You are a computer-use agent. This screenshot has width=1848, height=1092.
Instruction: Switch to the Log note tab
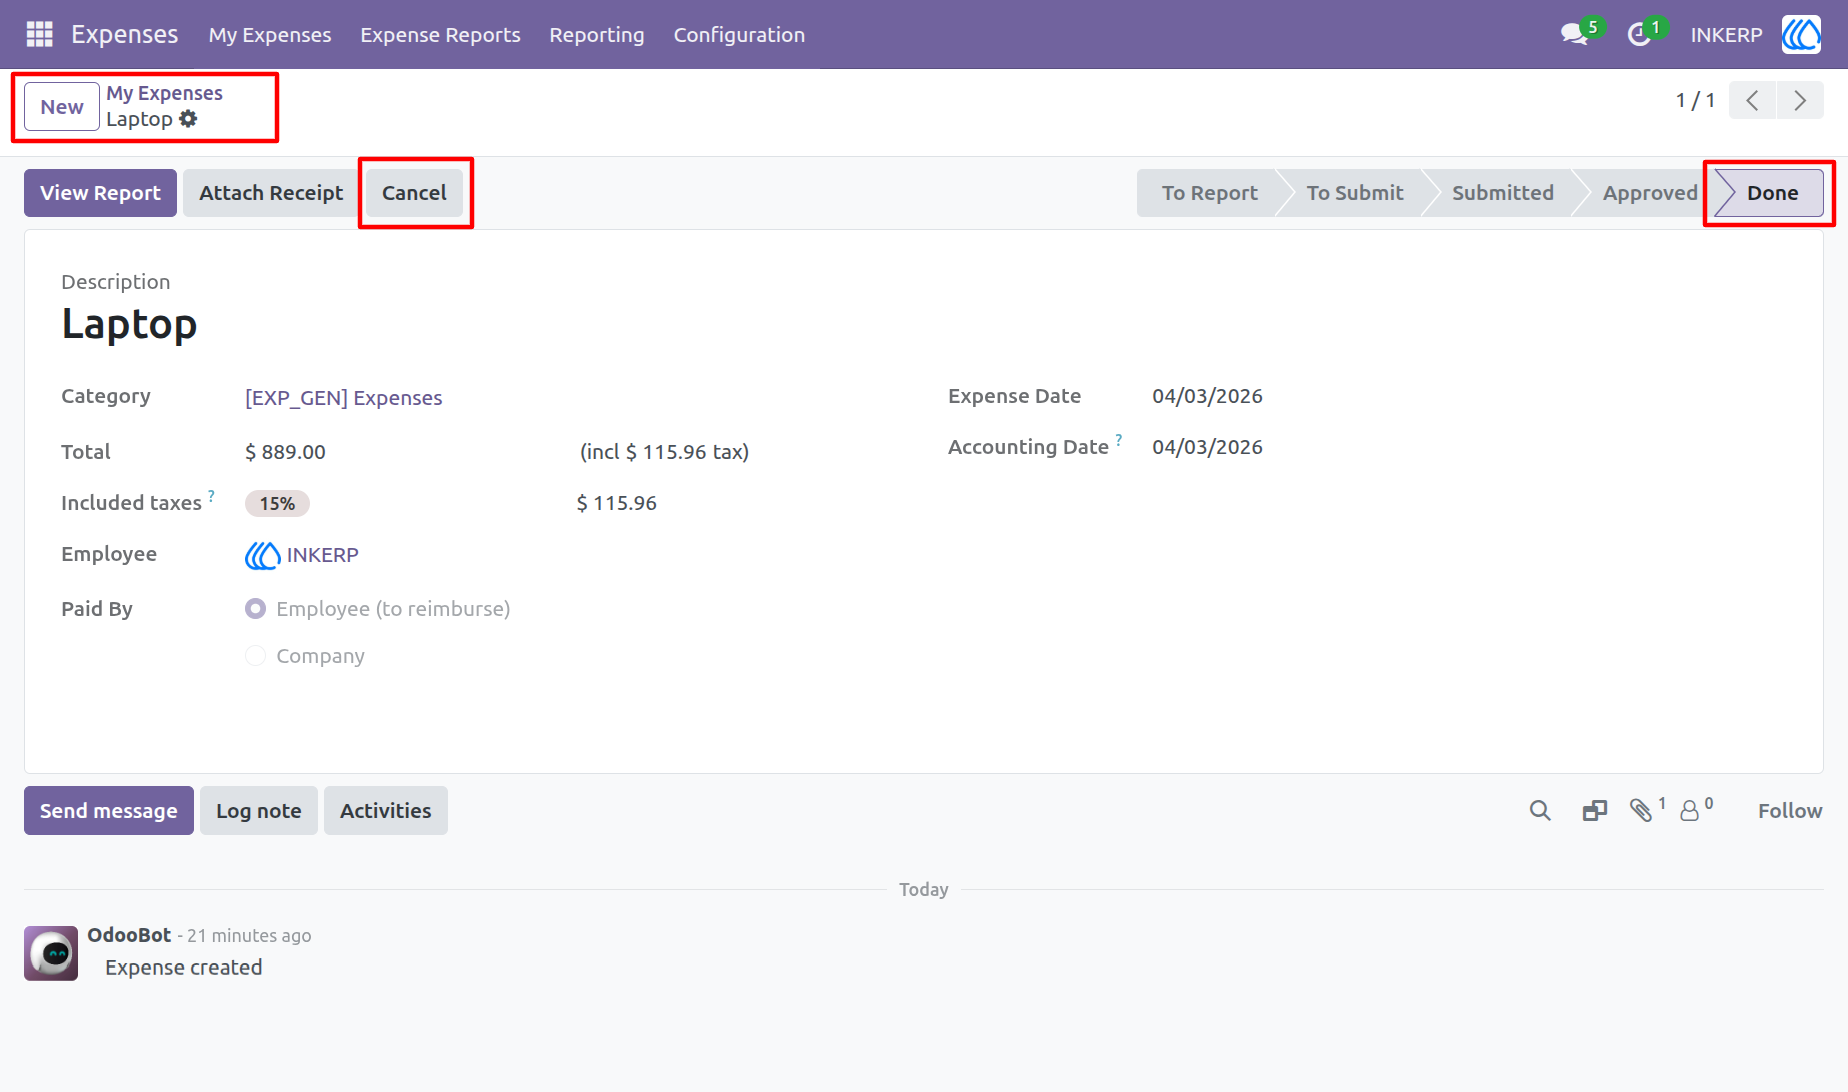(259, 810)
